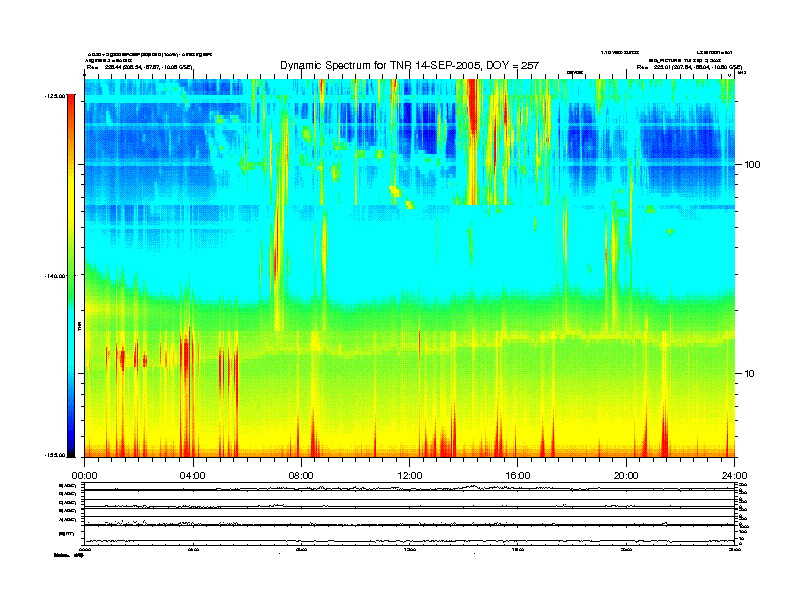
Task: Click the '-140.00' color scale label
Action: 55,276
